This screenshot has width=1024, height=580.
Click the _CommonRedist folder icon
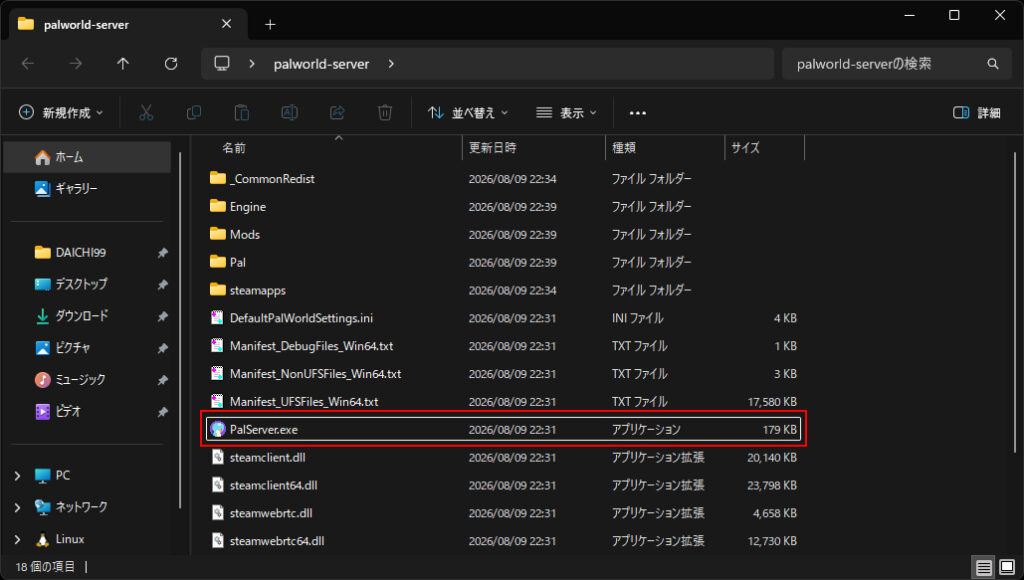pos(217,178)
